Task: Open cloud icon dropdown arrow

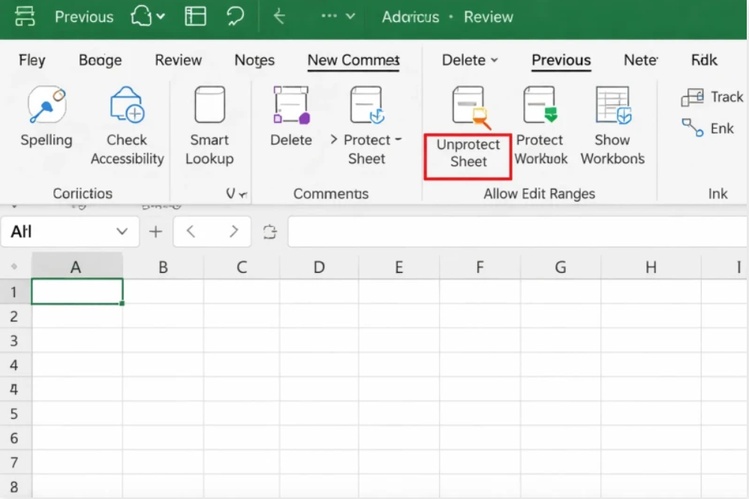Action: click(161, 16)
